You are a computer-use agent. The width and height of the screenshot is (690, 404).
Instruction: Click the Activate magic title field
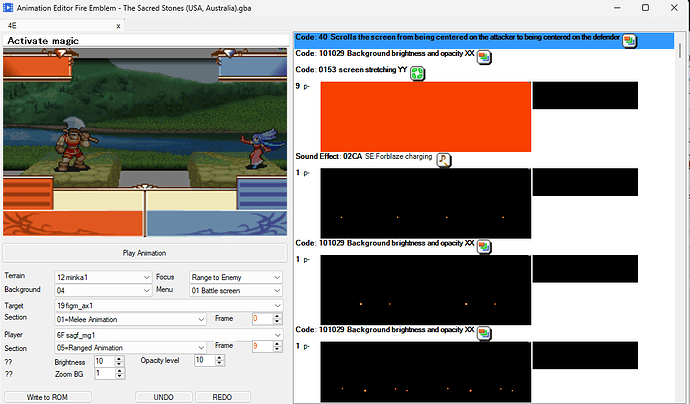146,41
